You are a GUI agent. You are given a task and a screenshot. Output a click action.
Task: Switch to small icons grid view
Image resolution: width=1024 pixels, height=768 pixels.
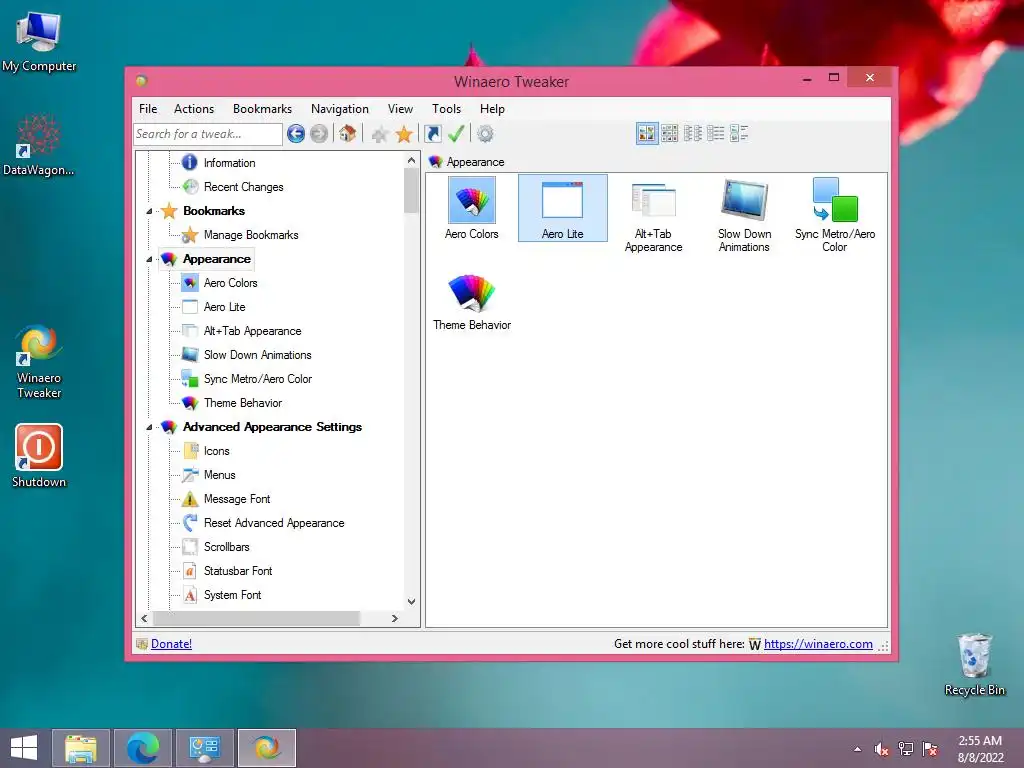click(x=669, y=134)
